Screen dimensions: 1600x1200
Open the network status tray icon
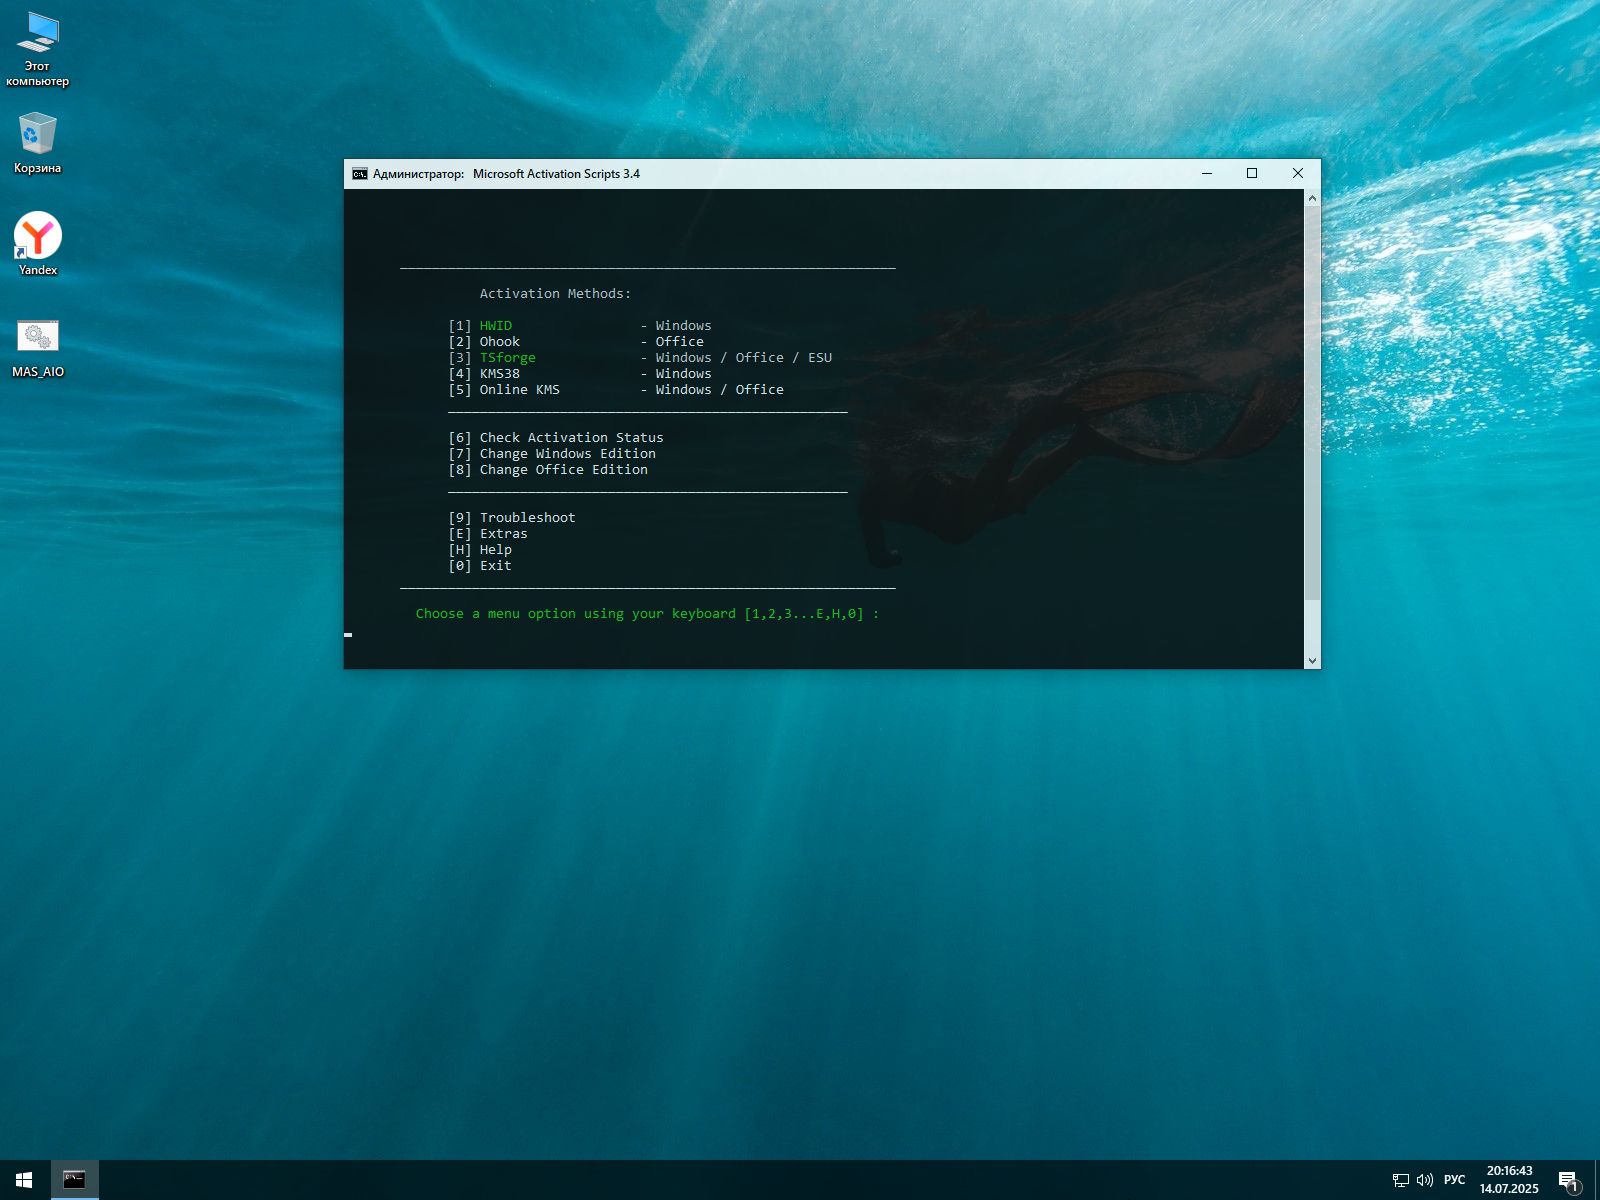point(1400,1180)
